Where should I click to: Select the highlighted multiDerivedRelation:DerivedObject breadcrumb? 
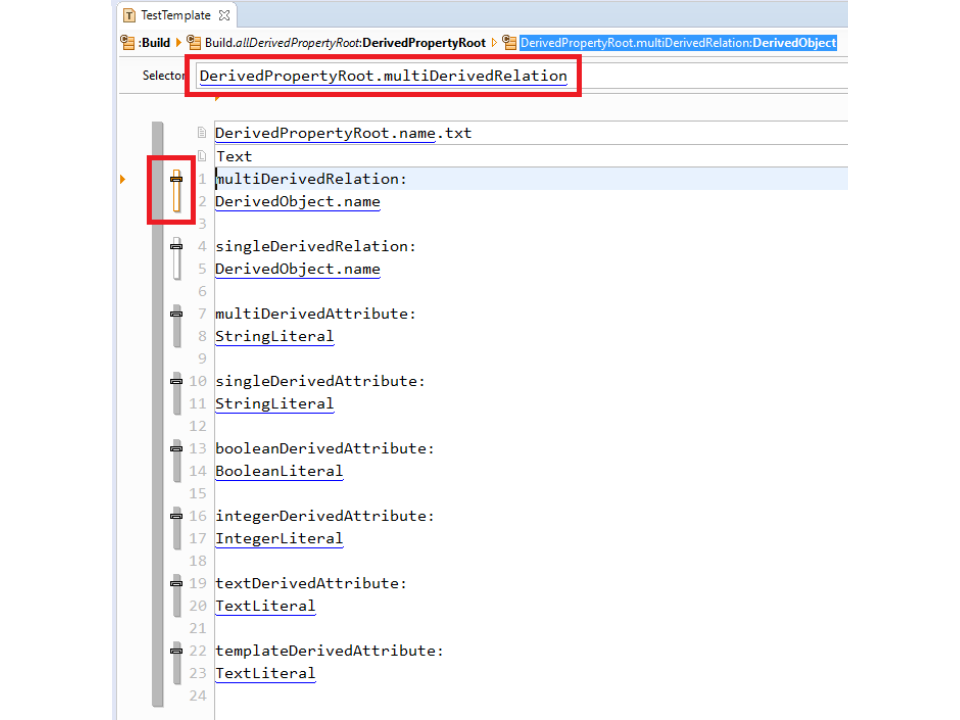(678, 43)
